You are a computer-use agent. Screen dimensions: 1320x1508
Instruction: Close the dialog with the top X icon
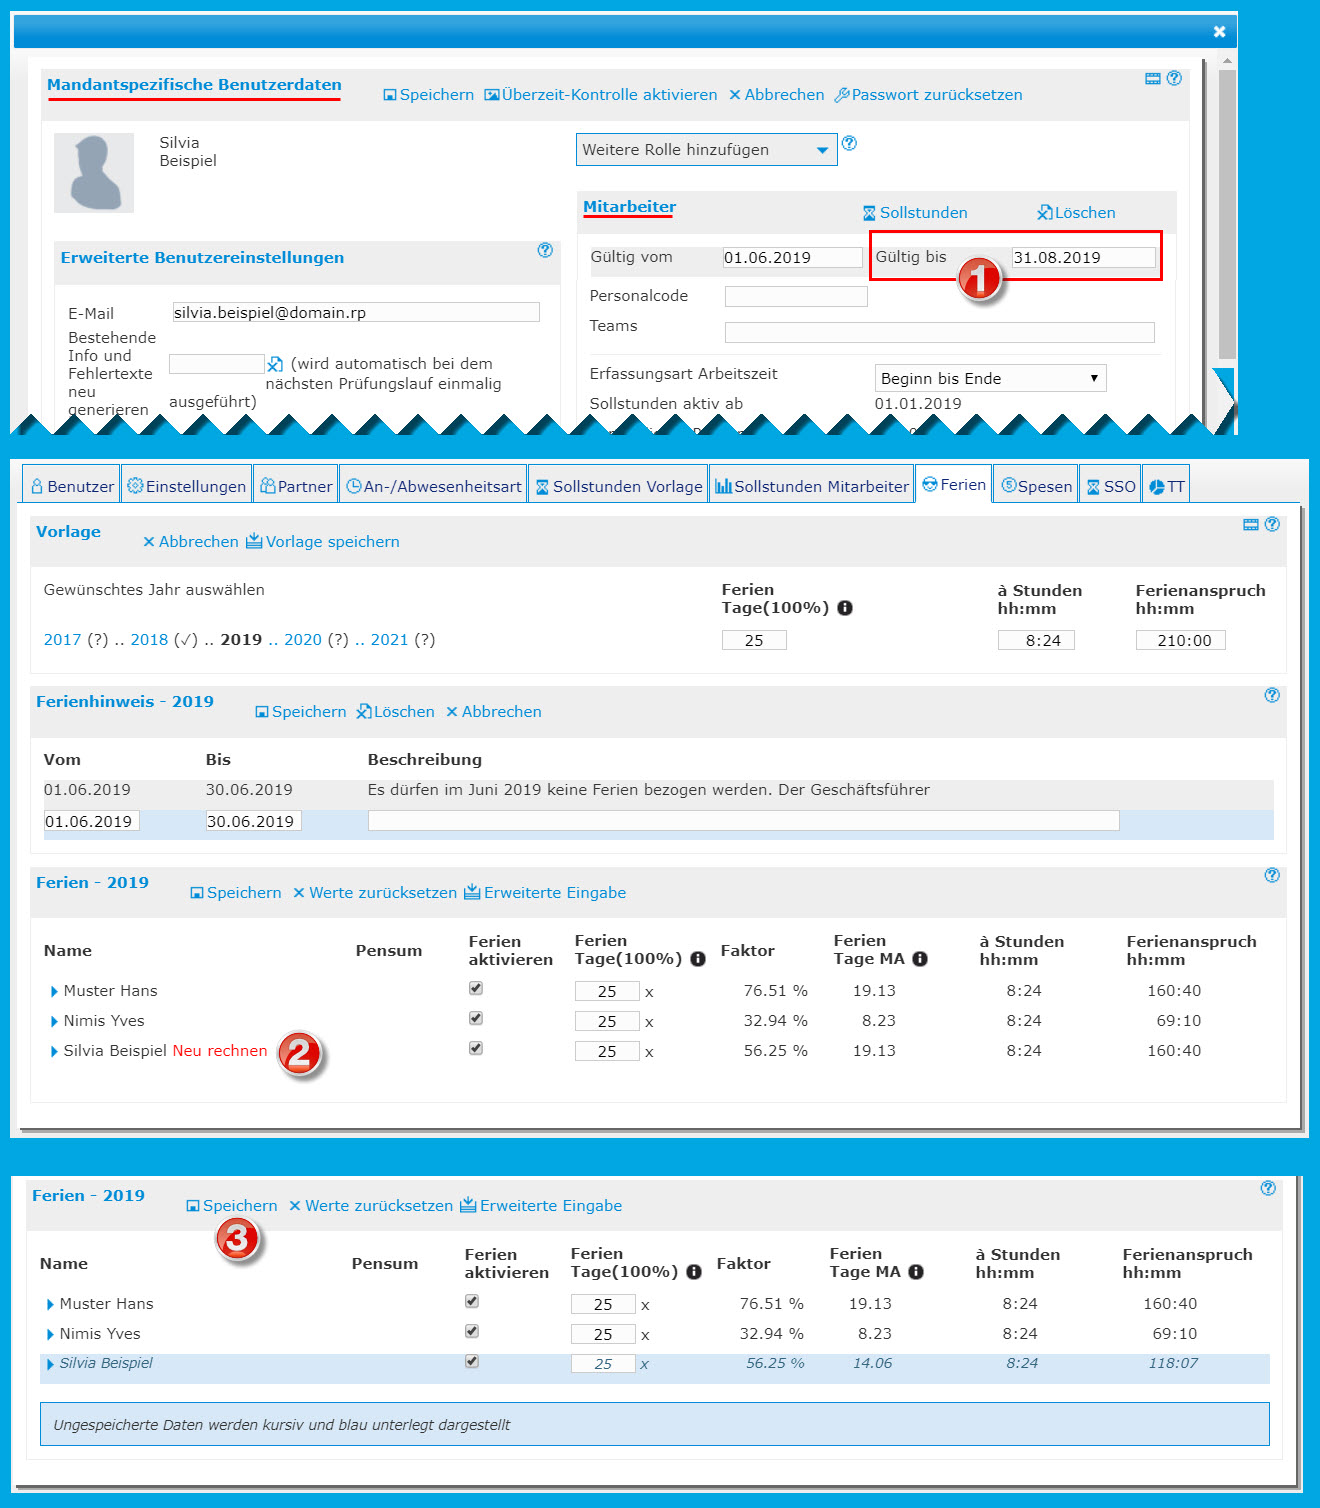point(1219,31)
